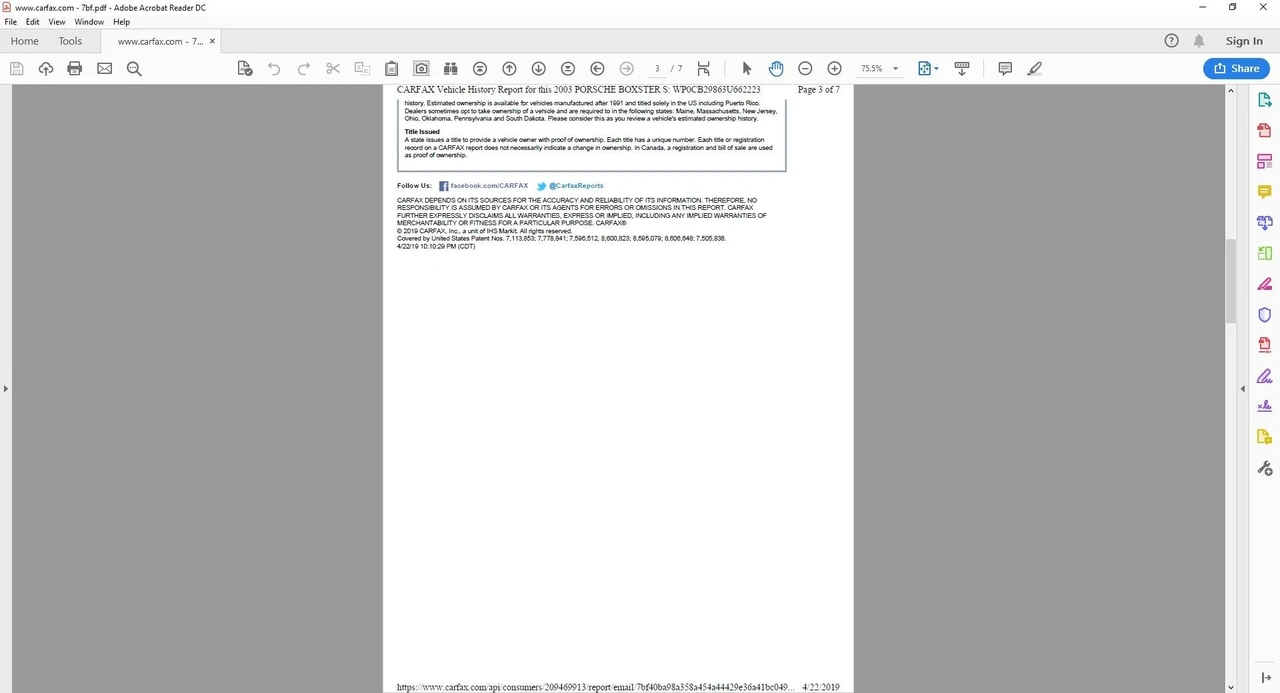Open the Find text magnifier
The height and width of the screenshot is (693, 1280).
(x=134, y=68)
